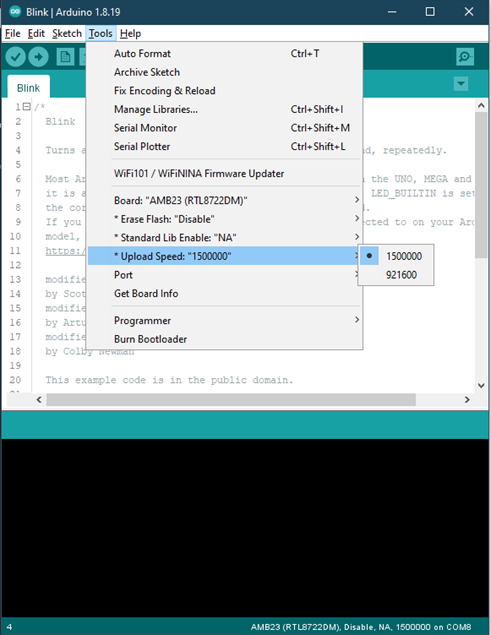This screenshot has height=635, width=491.
Task: Click the vertical scrollbar down arrow
Action: (x=481, y=386)
